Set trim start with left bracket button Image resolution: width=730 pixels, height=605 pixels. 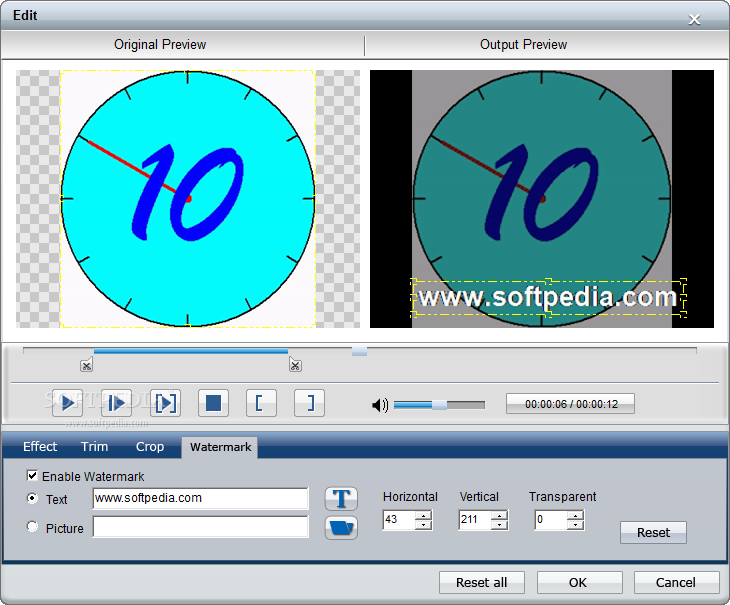tap(261, 403)
